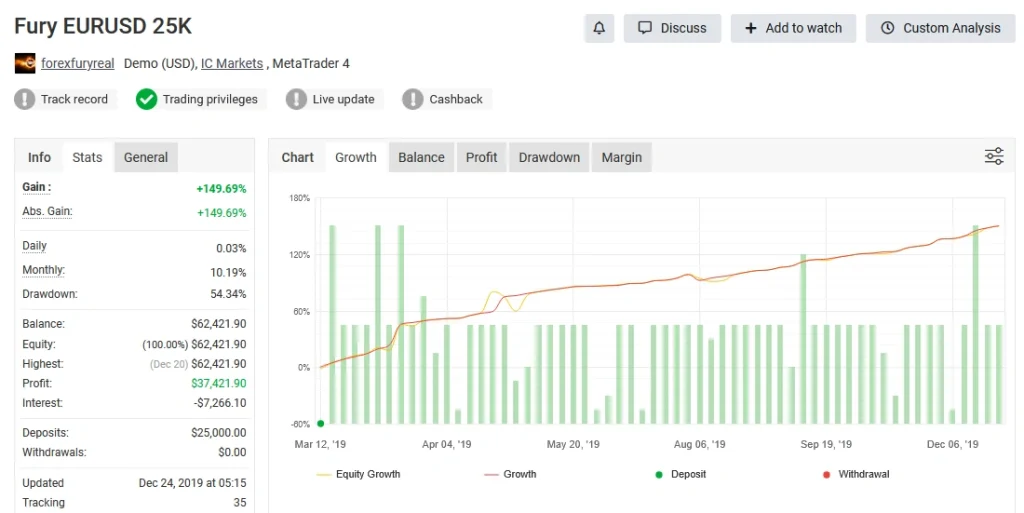Click the Cashback warning icon

413,99
